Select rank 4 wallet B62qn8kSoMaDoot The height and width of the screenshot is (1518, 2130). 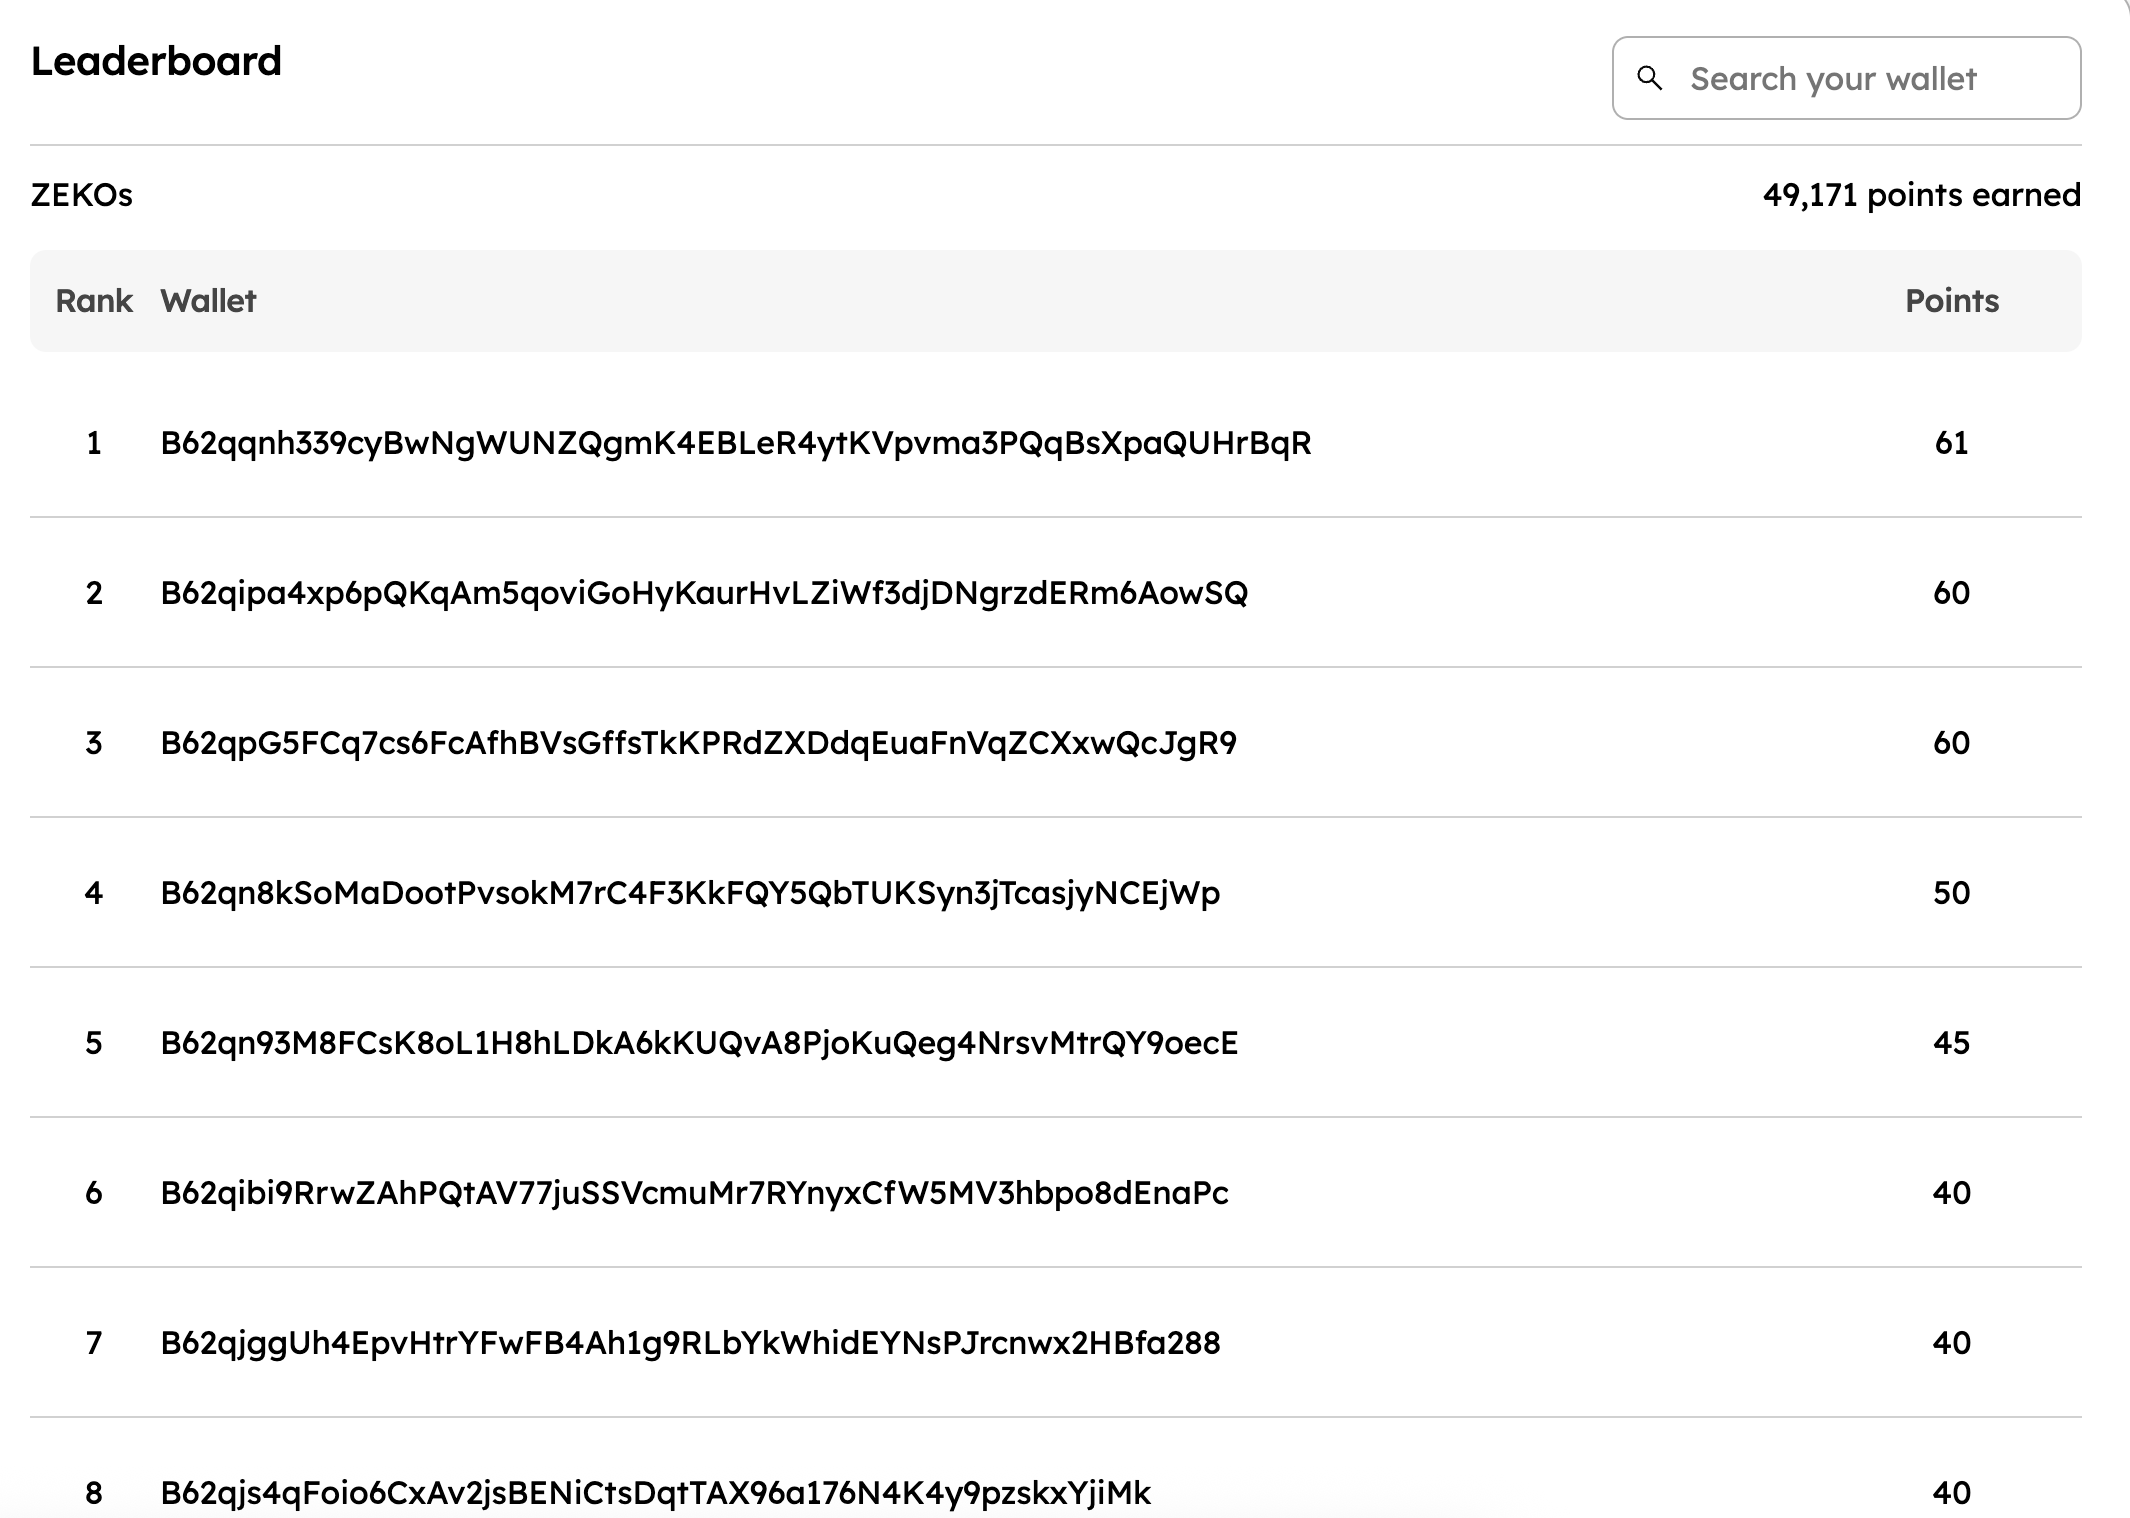click(x=690, y=893)
